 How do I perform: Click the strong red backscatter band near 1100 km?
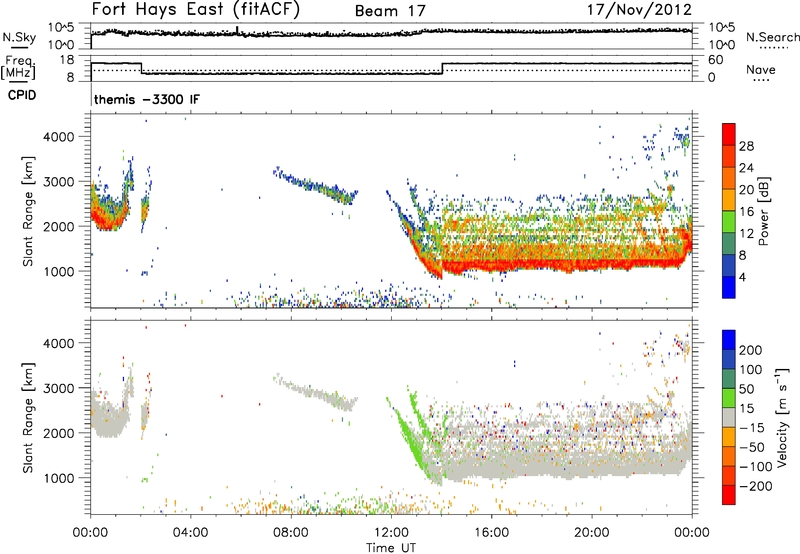(x=561, y=264)
